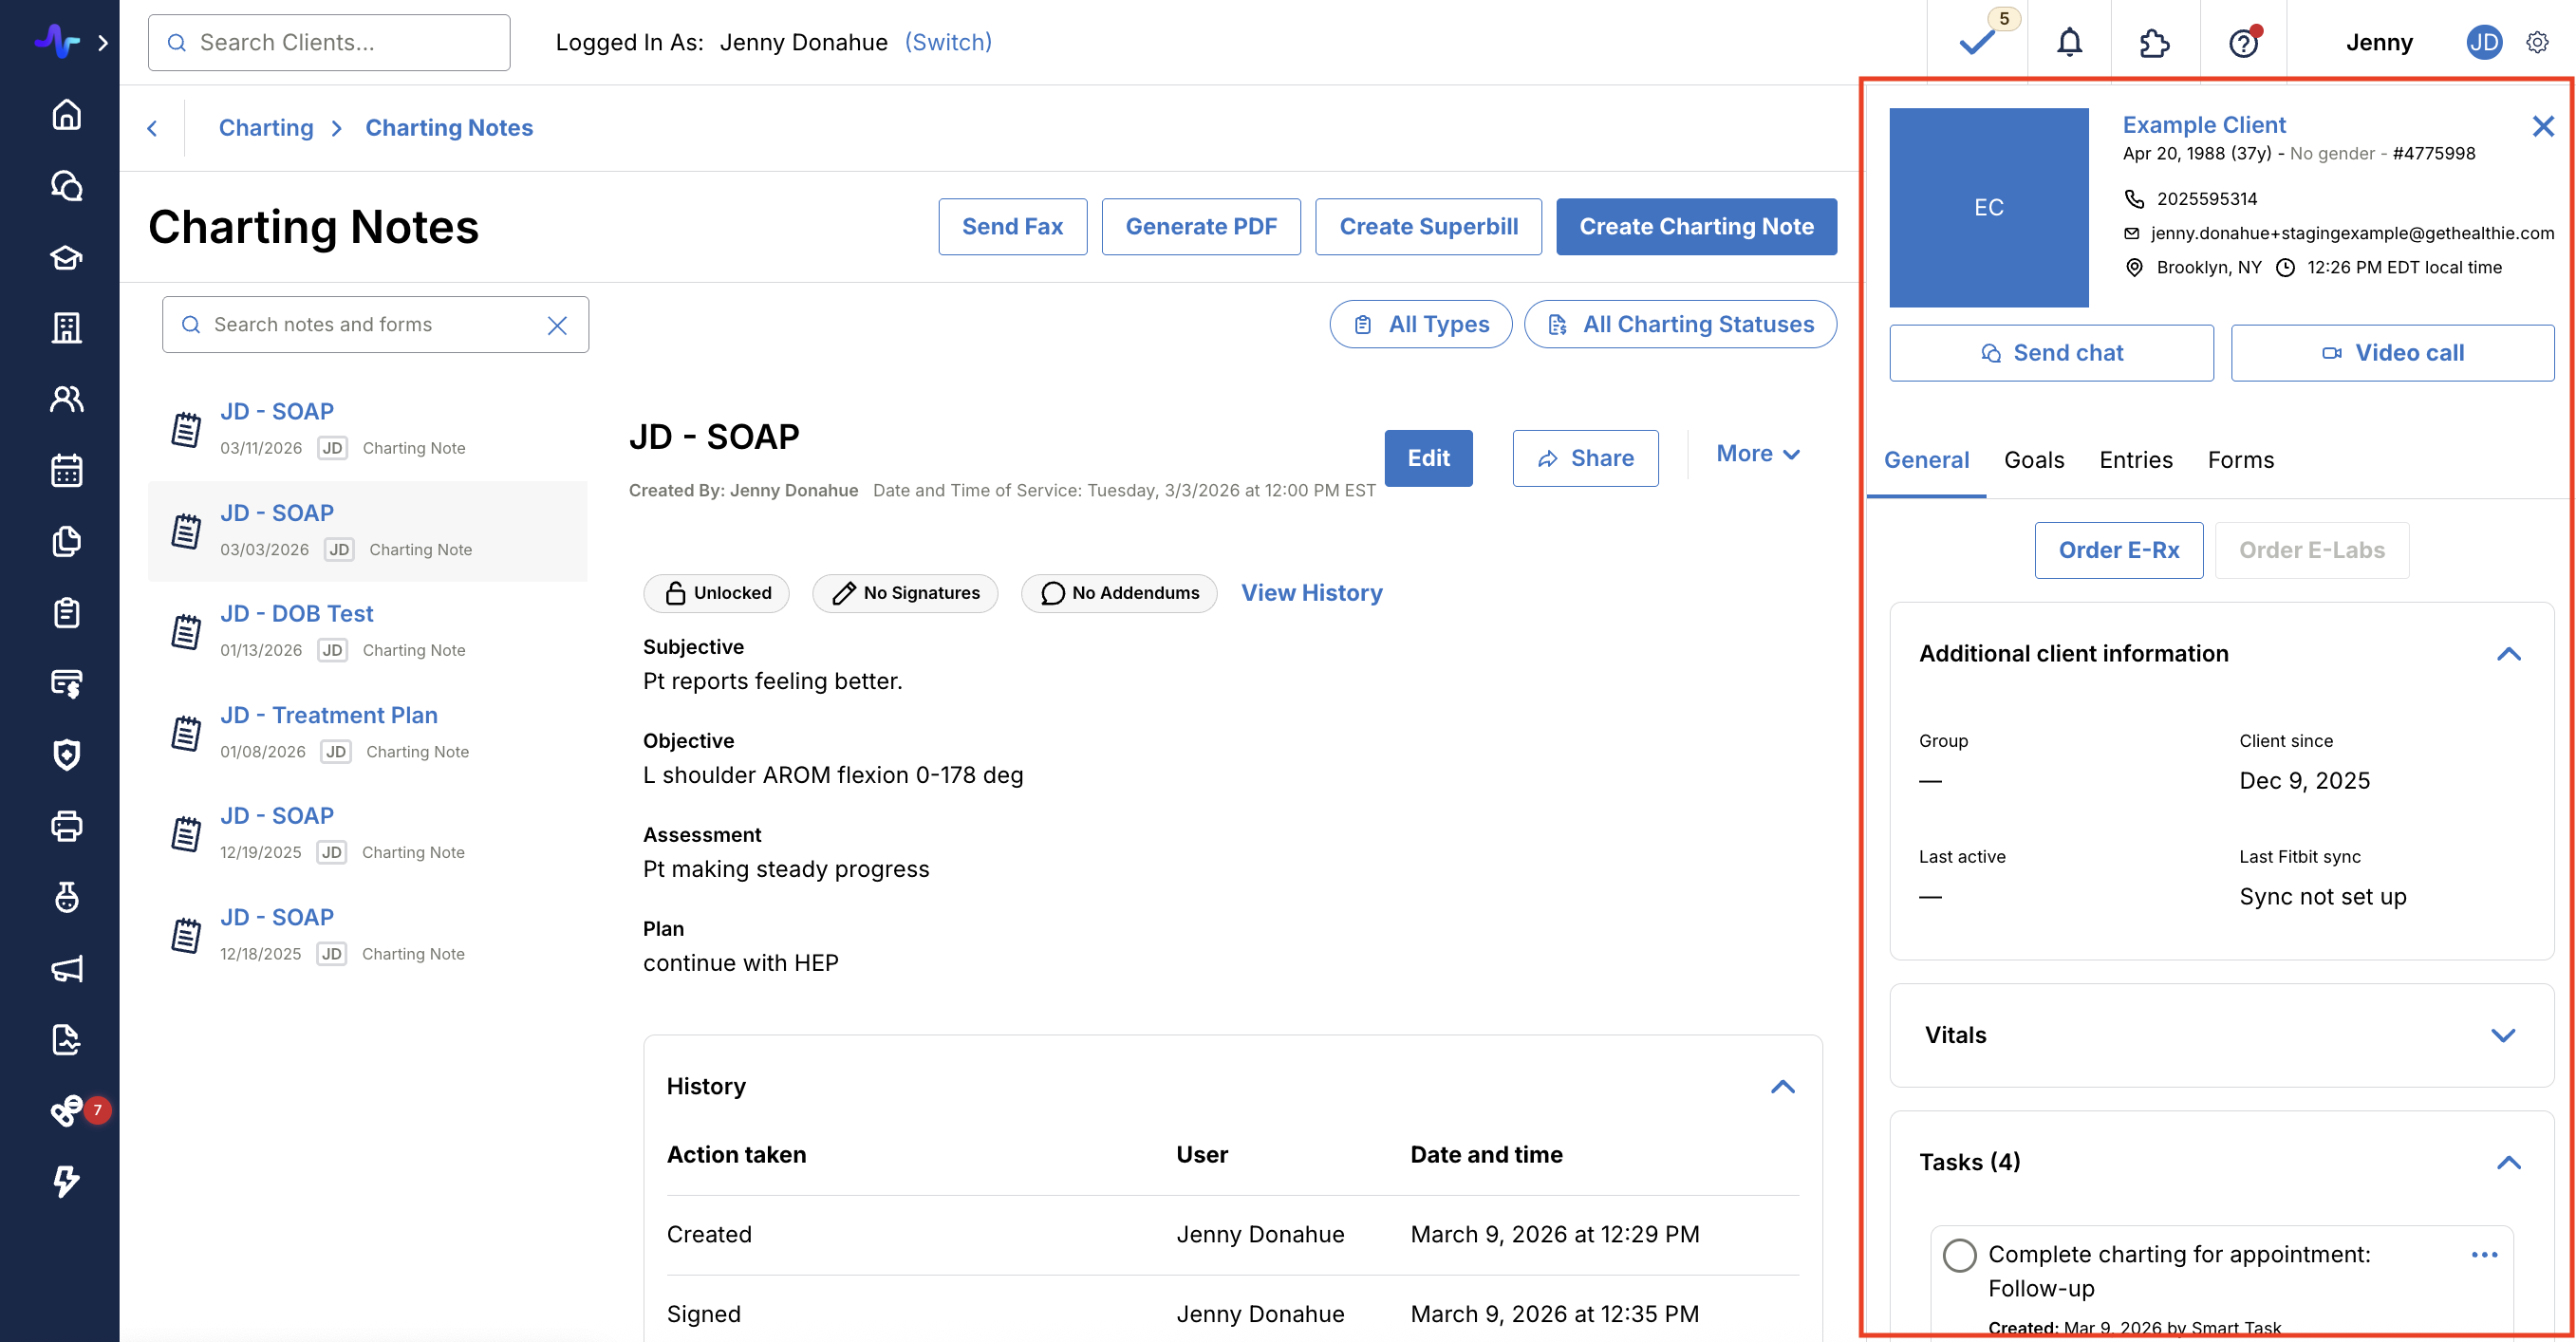Click the Create Charting Note button
This screenshot has height=1342, width=2576.
pos(1695,227)
